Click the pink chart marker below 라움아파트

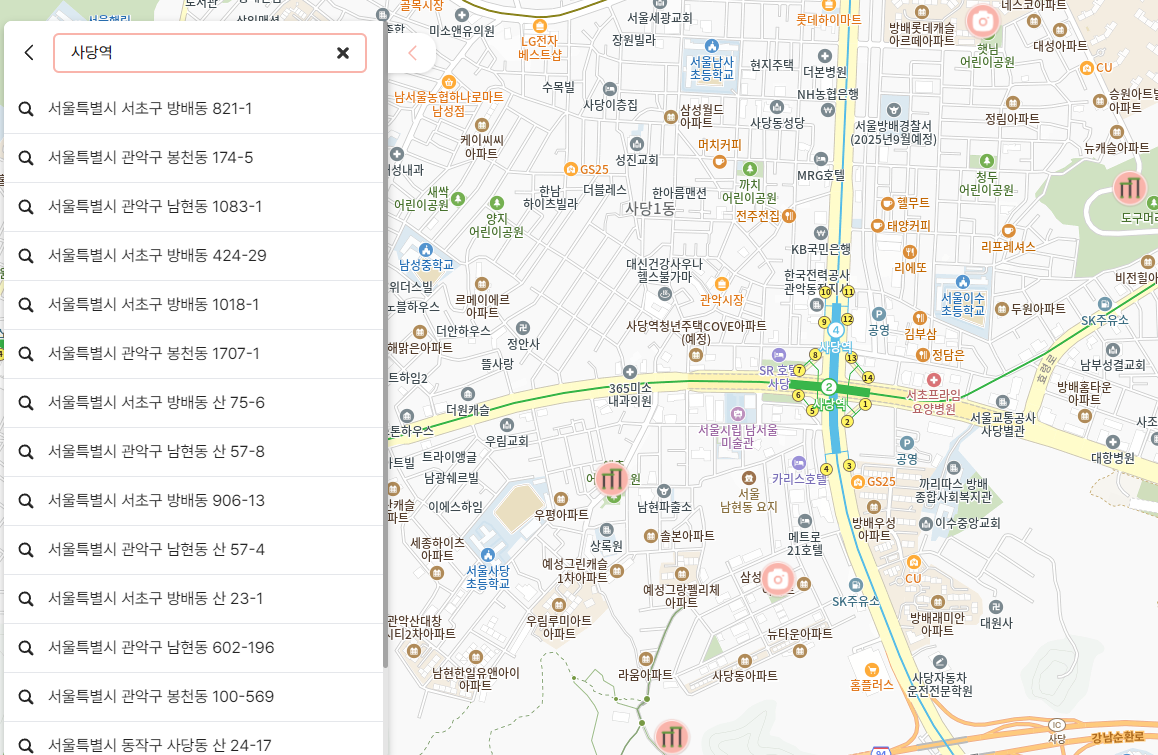(671, 736)
